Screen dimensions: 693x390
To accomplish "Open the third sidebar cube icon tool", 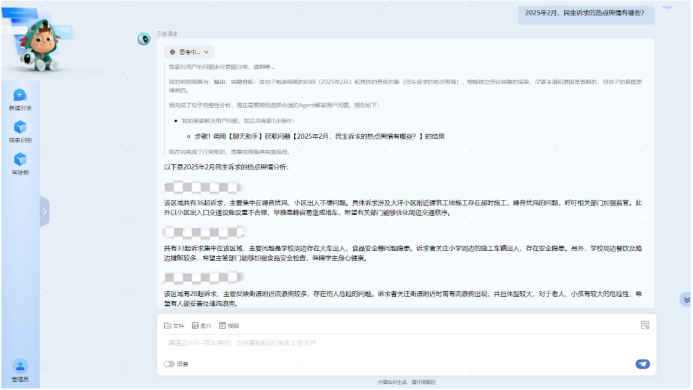I will [x=20, y=159].
